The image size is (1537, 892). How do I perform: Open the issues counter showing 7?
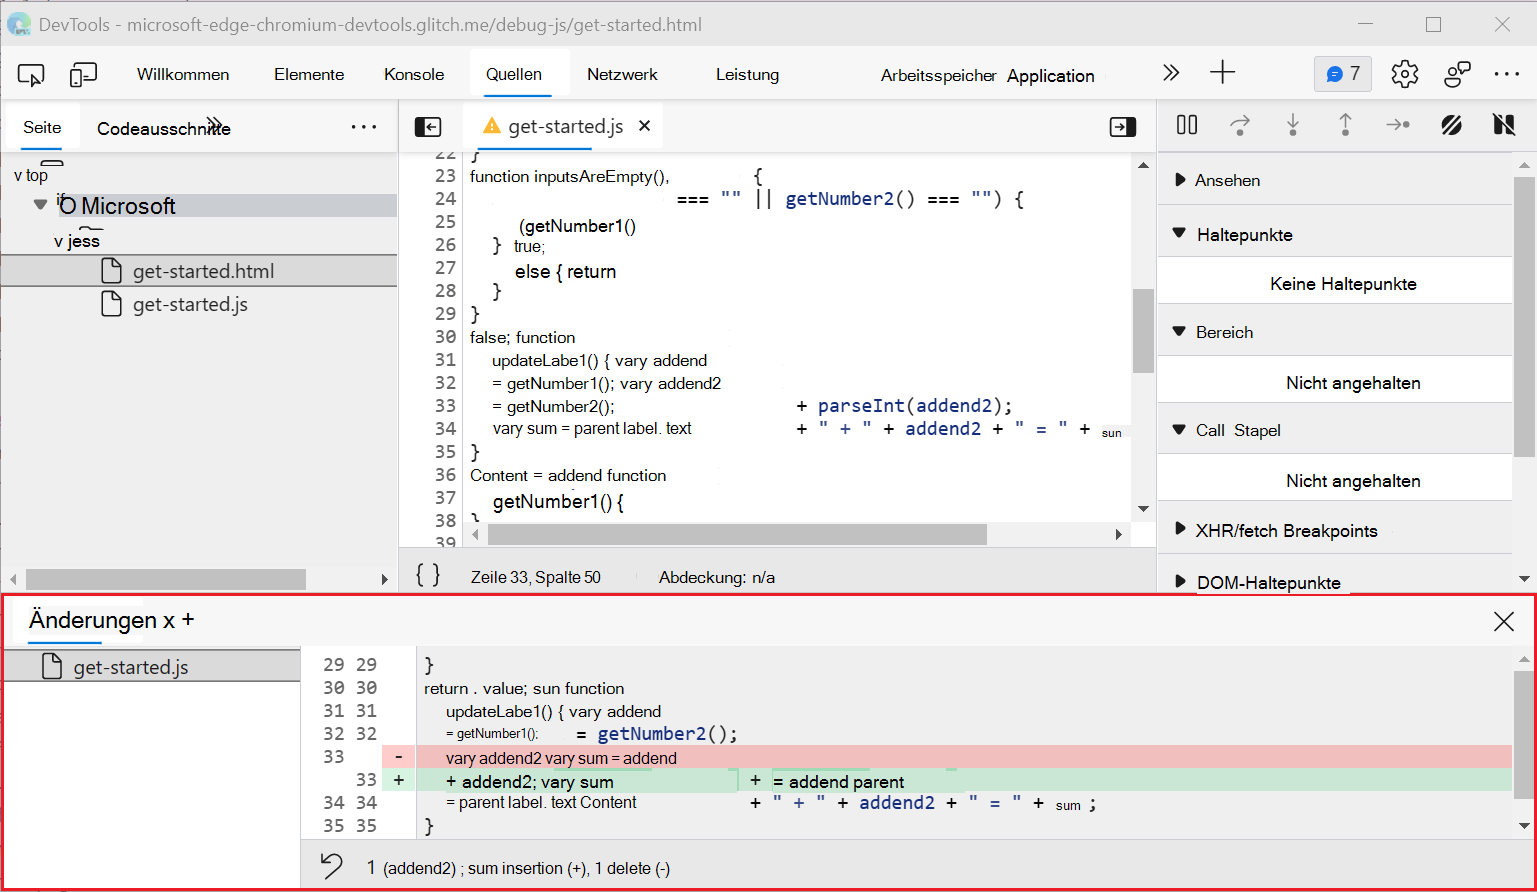pos(1342,74)
